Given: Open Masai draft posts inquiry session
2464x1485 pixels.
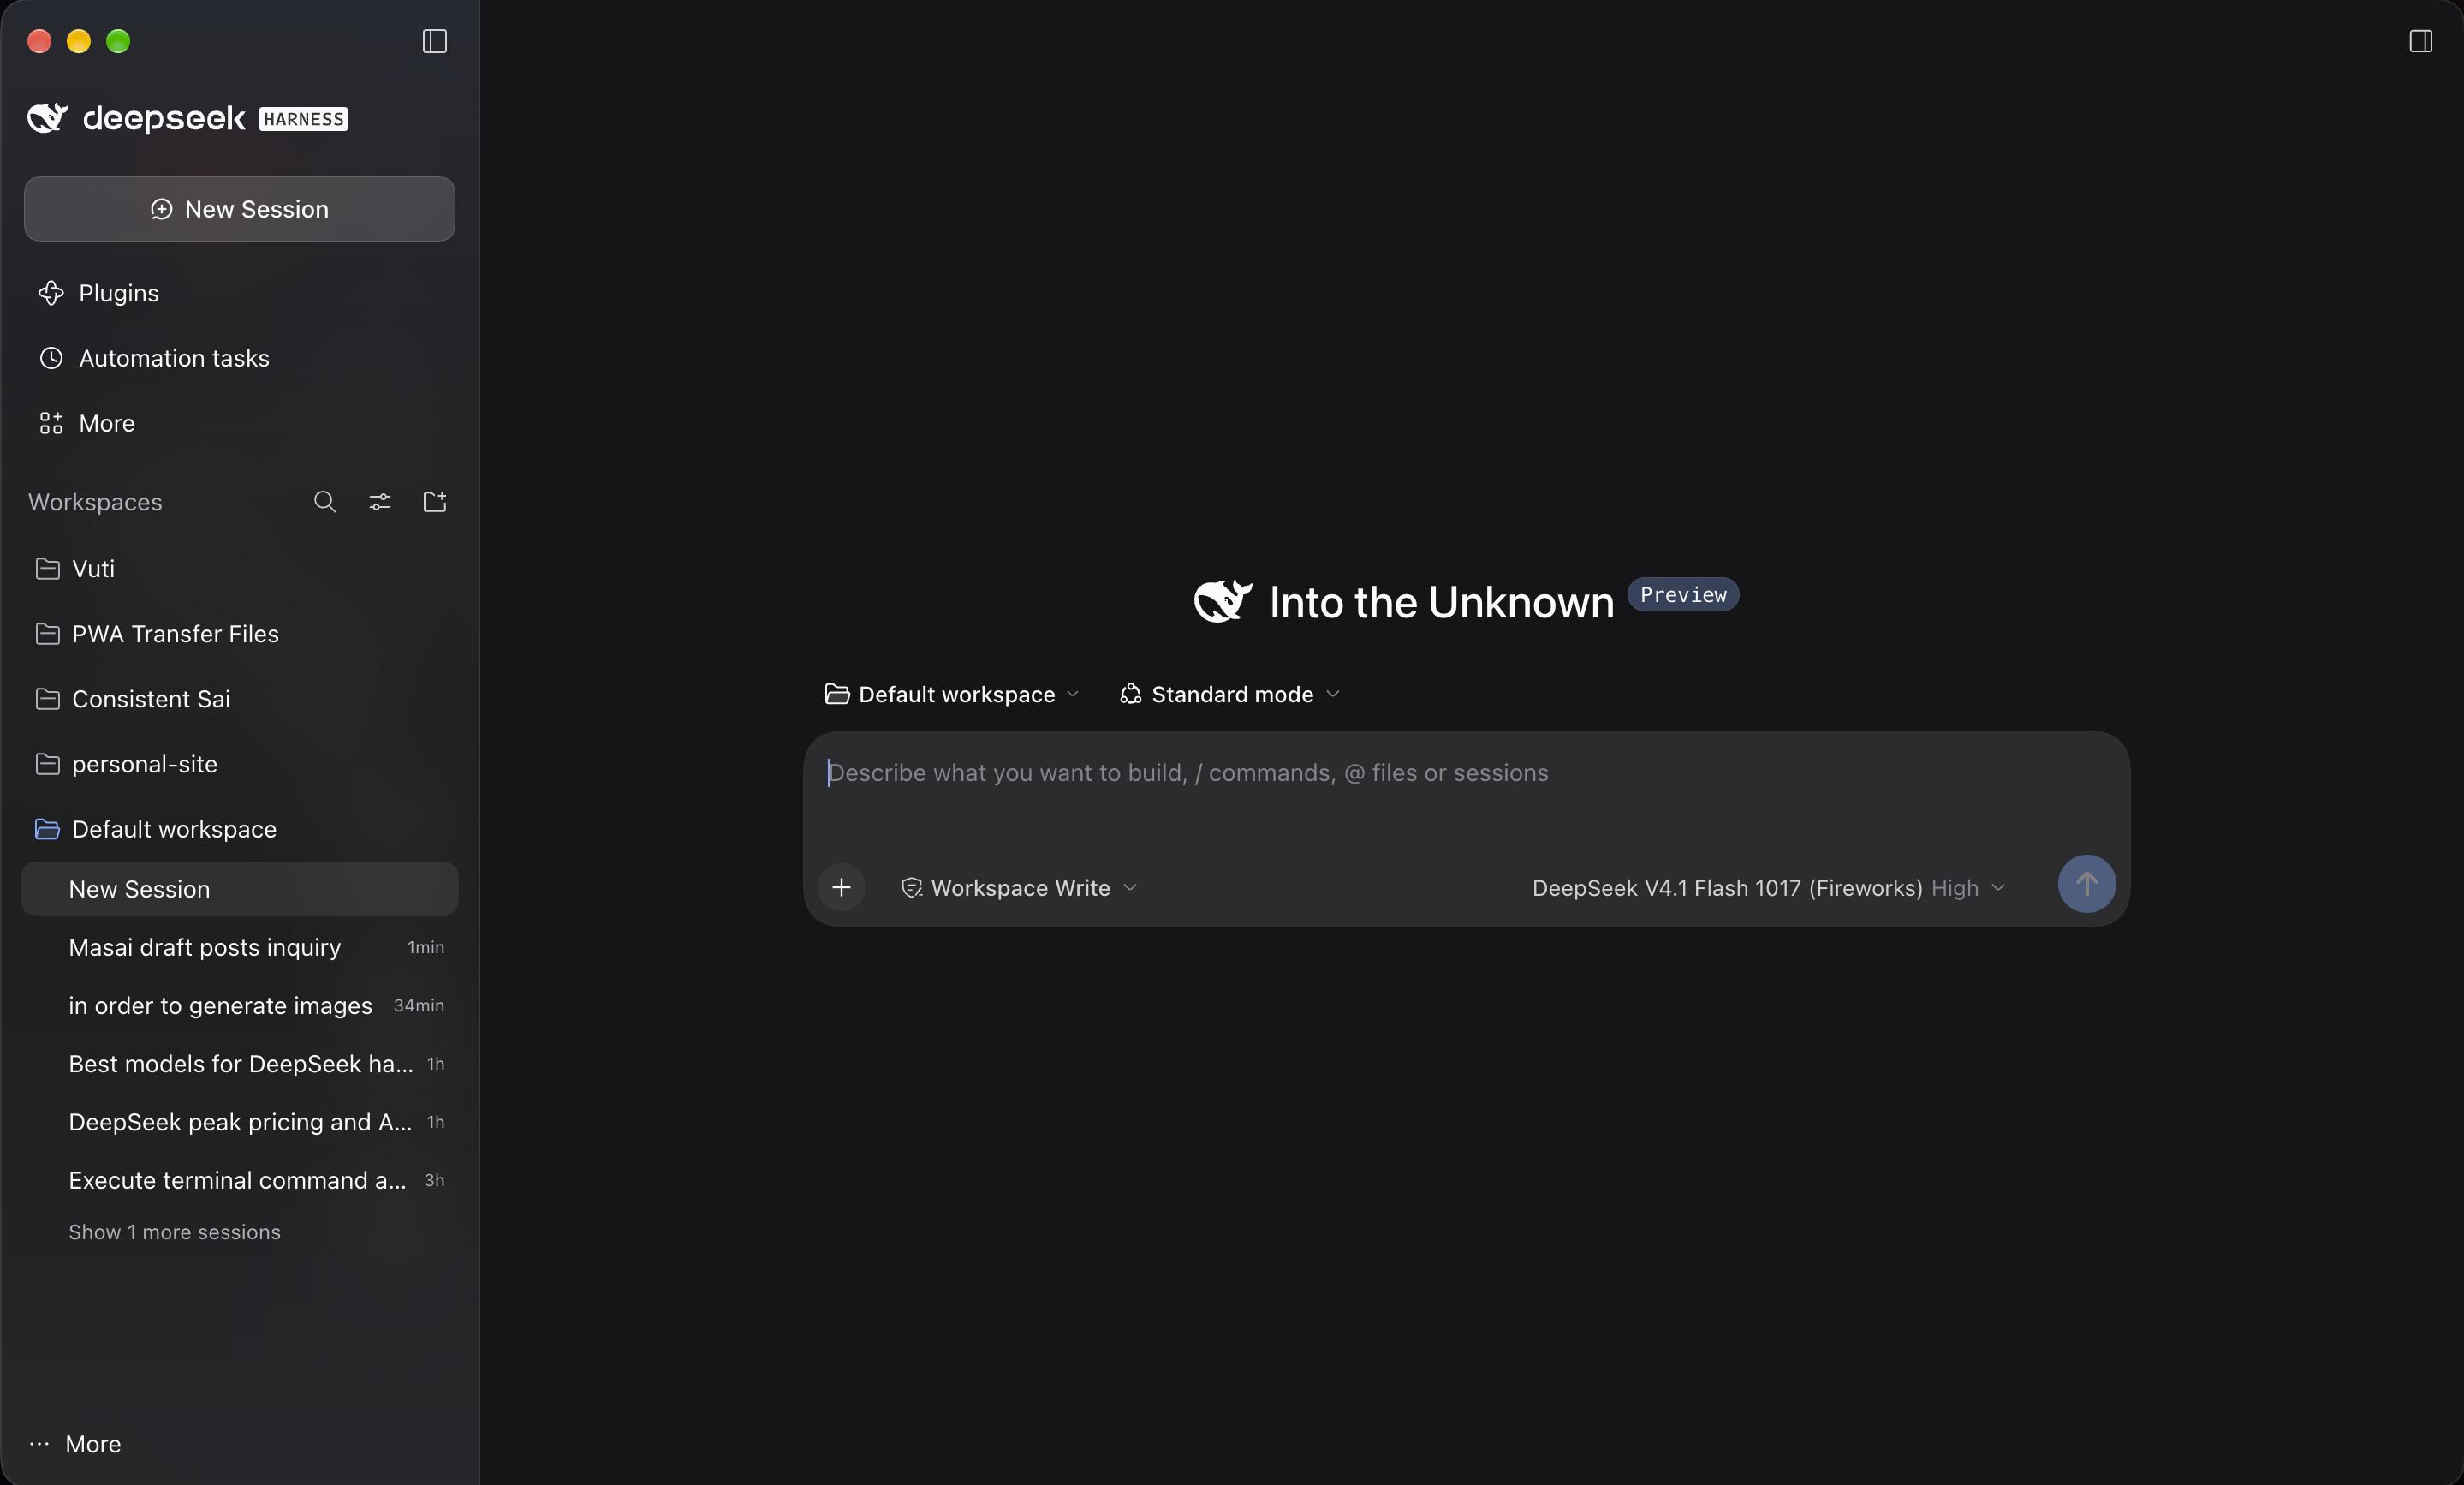Looking at the screenshot, I should (x=239, y=947).
